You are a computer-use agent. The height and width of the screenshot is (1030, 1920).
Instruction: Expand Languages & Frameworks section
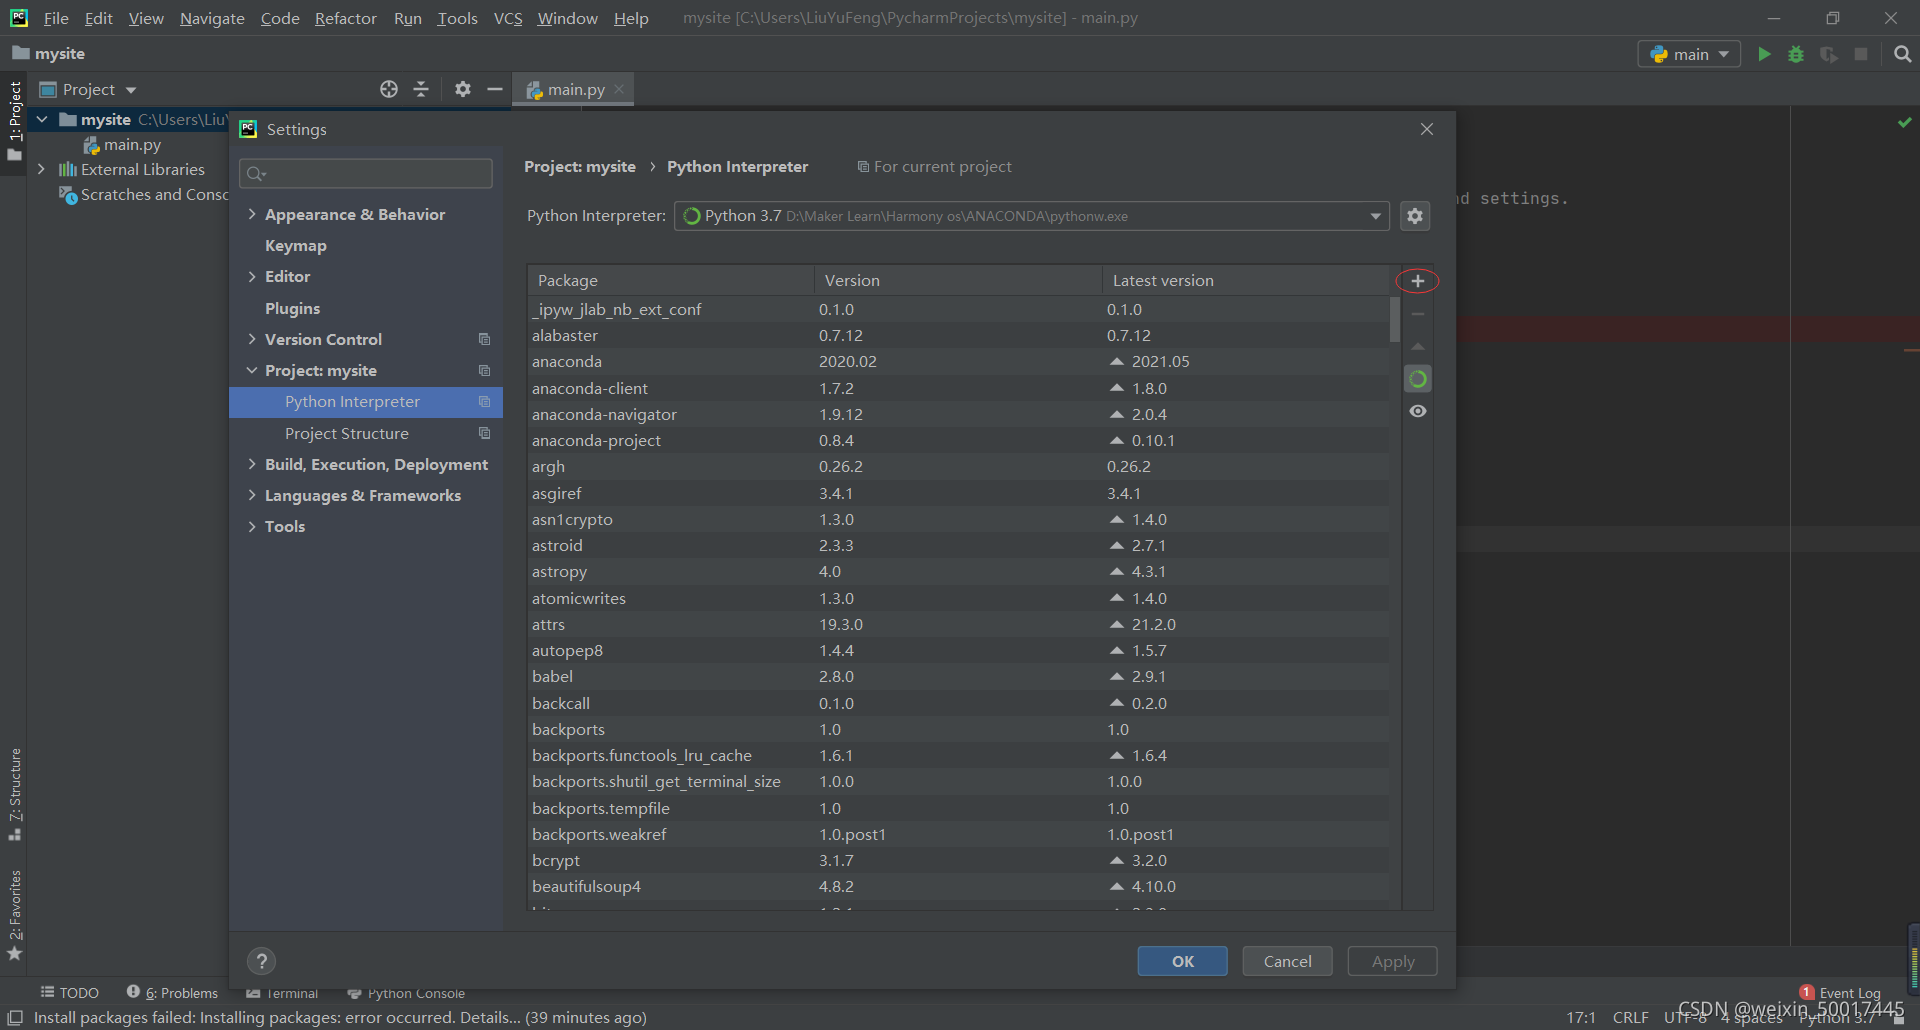click(x=252, y=495)
